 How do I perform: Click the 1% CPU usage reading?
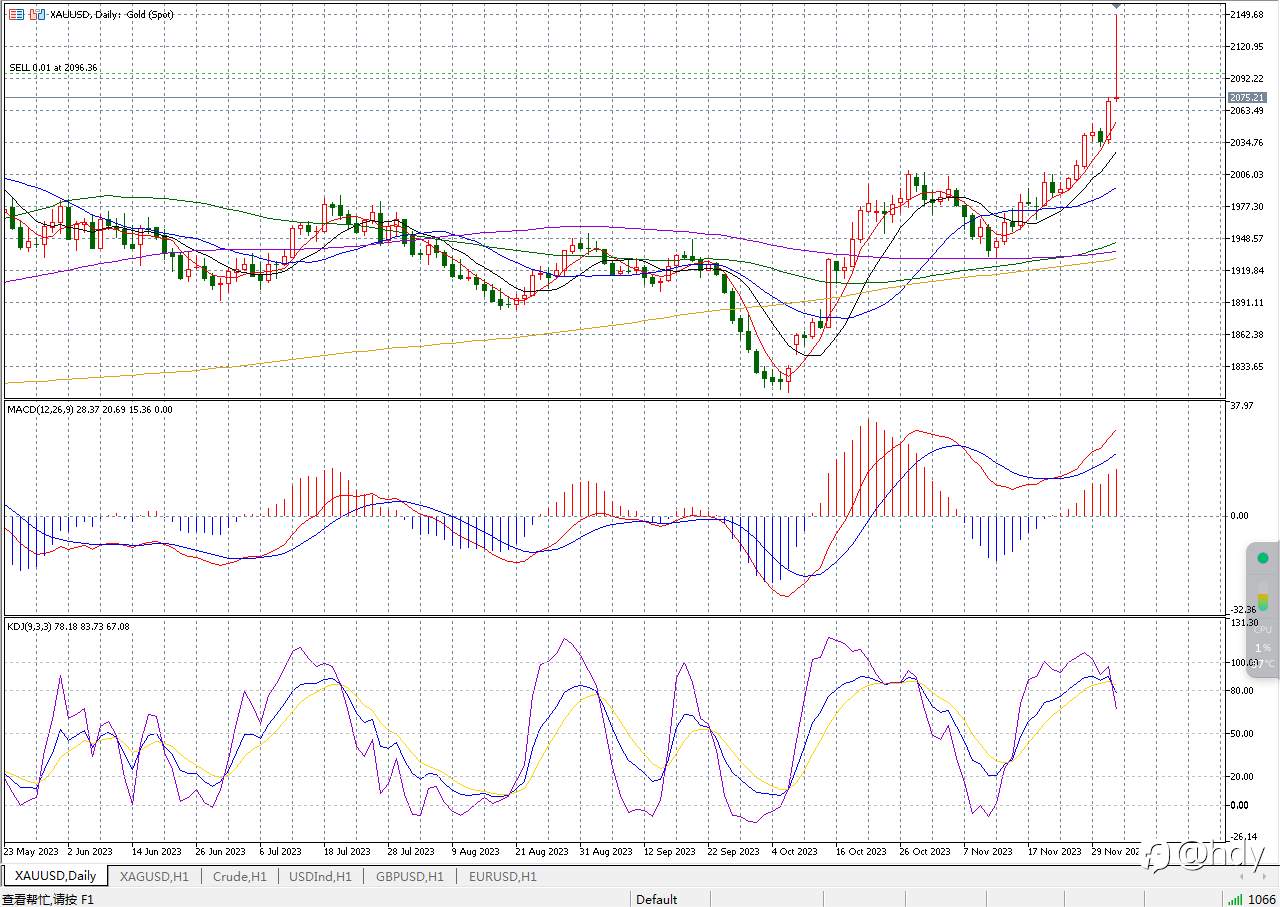point(1263,647)
